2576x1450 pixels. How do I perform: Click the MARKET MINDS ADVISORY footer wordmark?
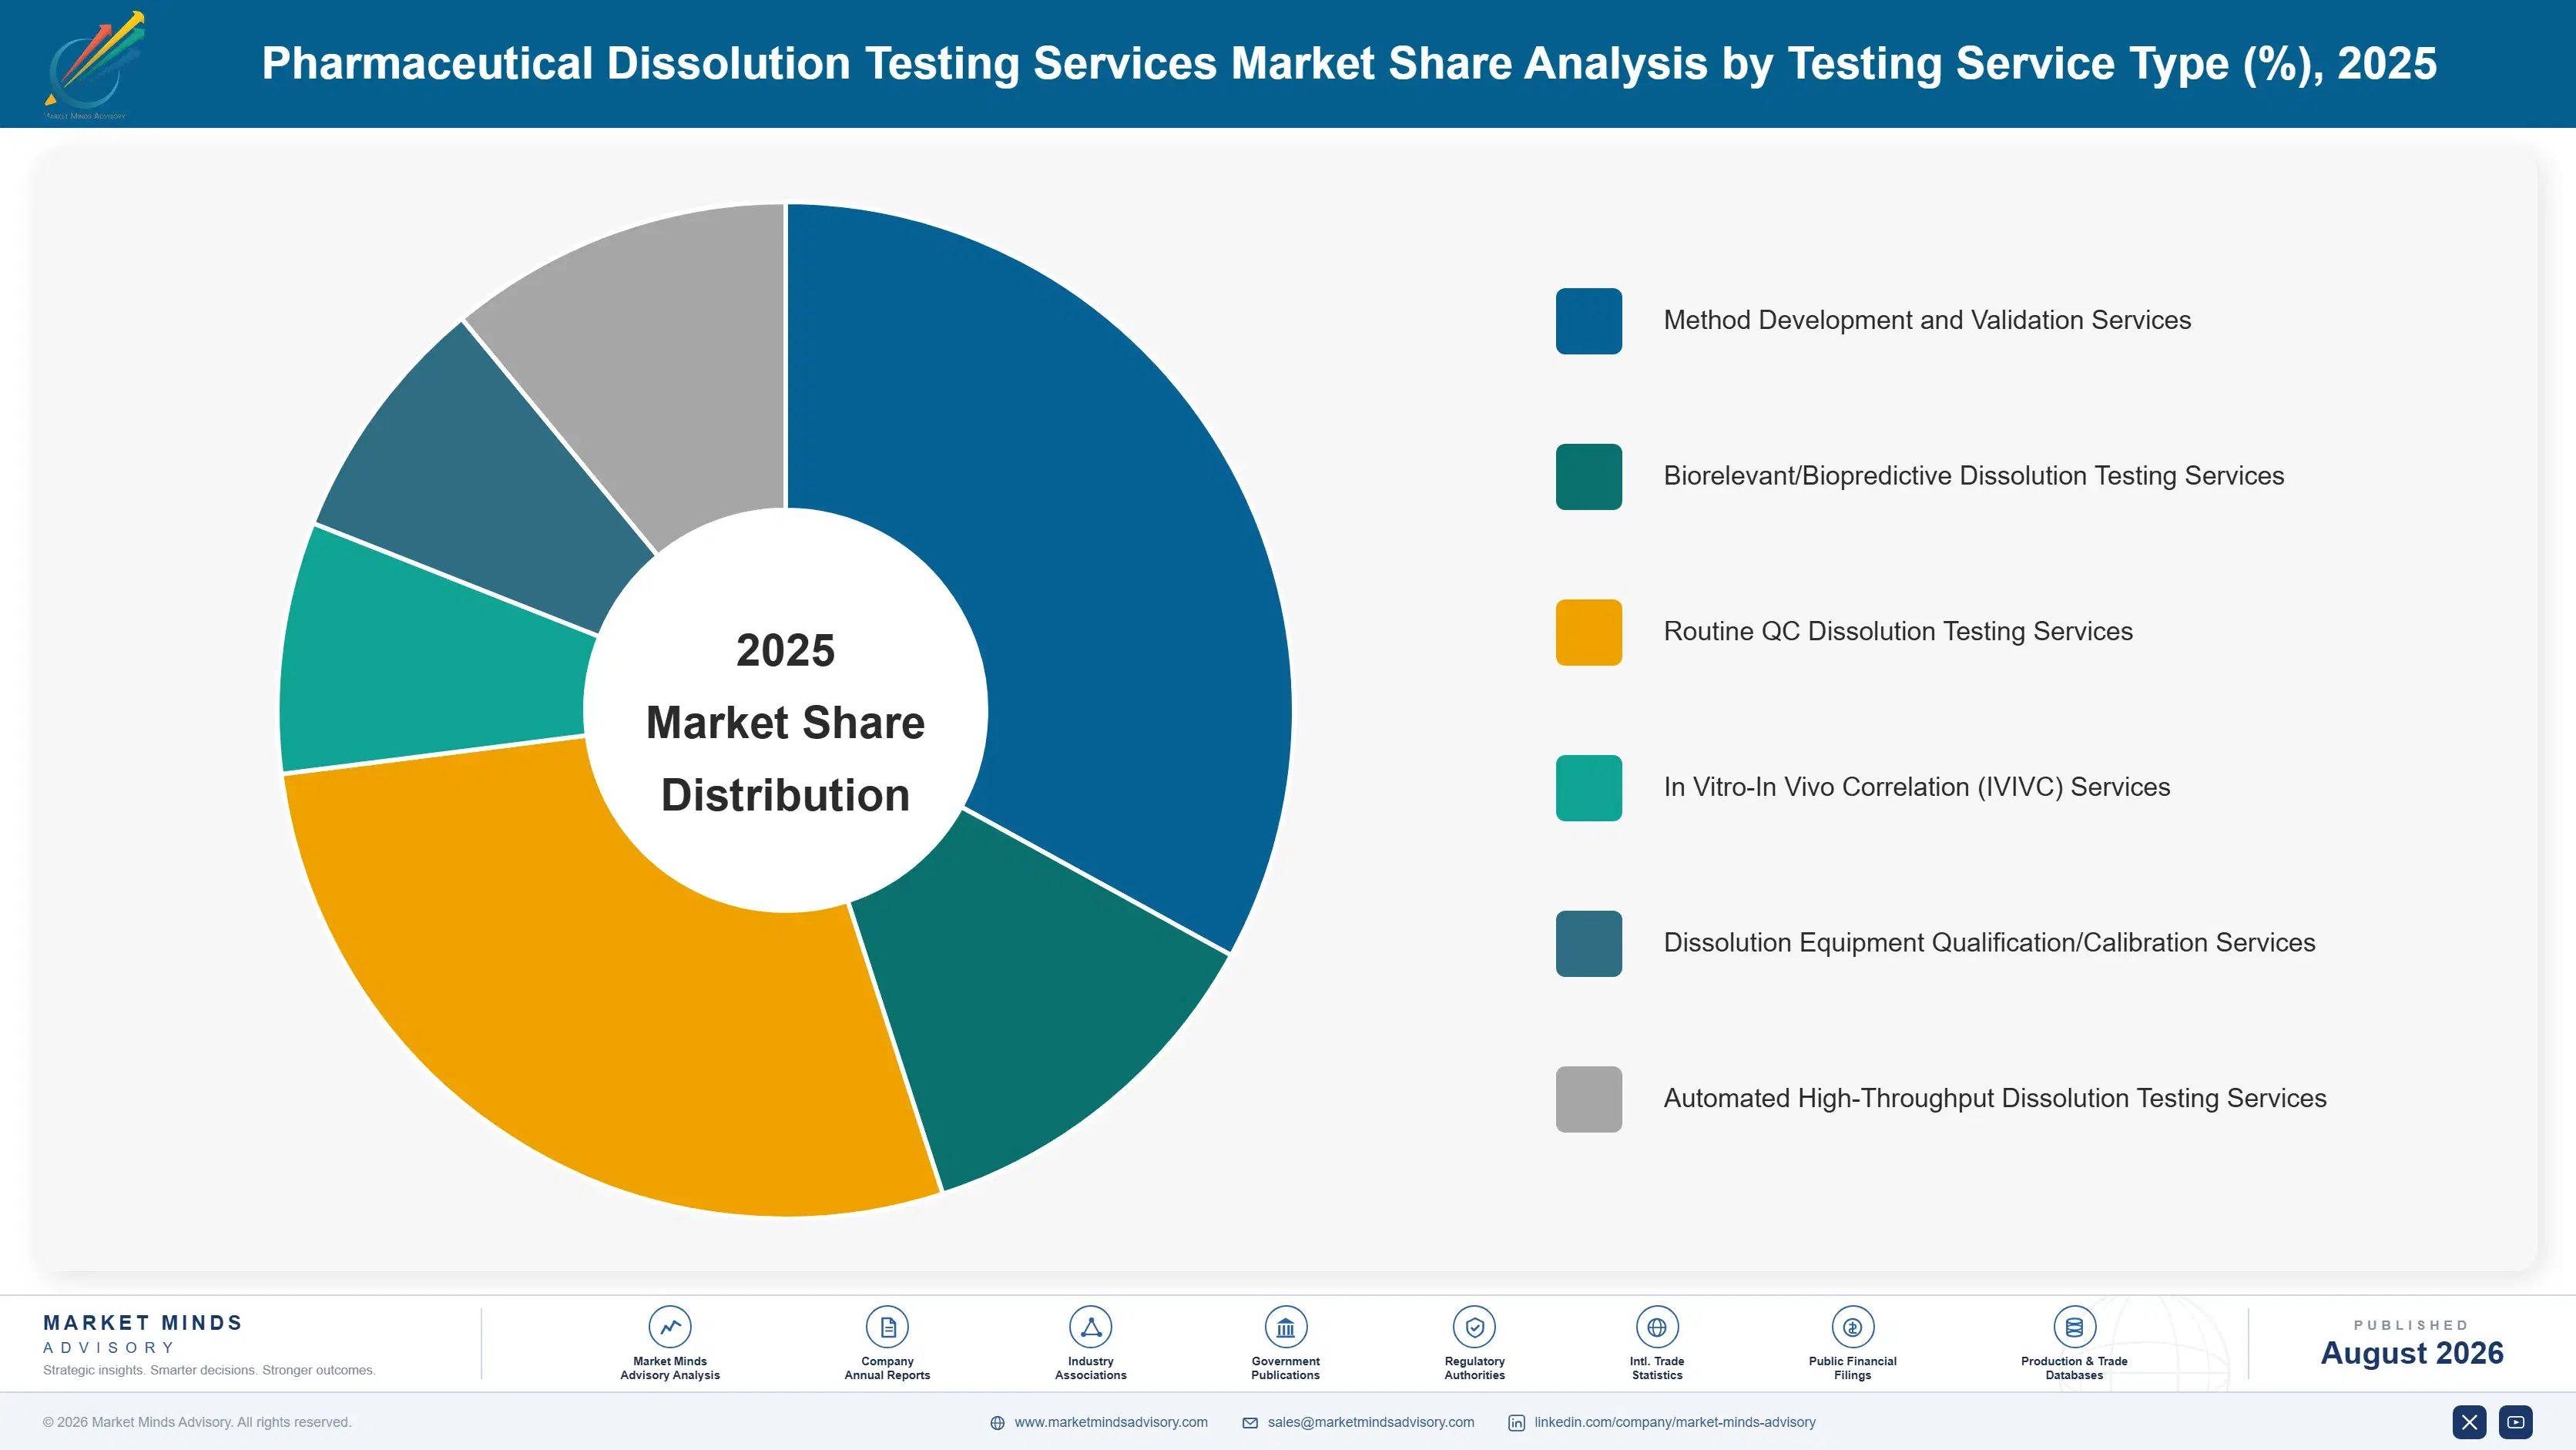click(143, 1334)
